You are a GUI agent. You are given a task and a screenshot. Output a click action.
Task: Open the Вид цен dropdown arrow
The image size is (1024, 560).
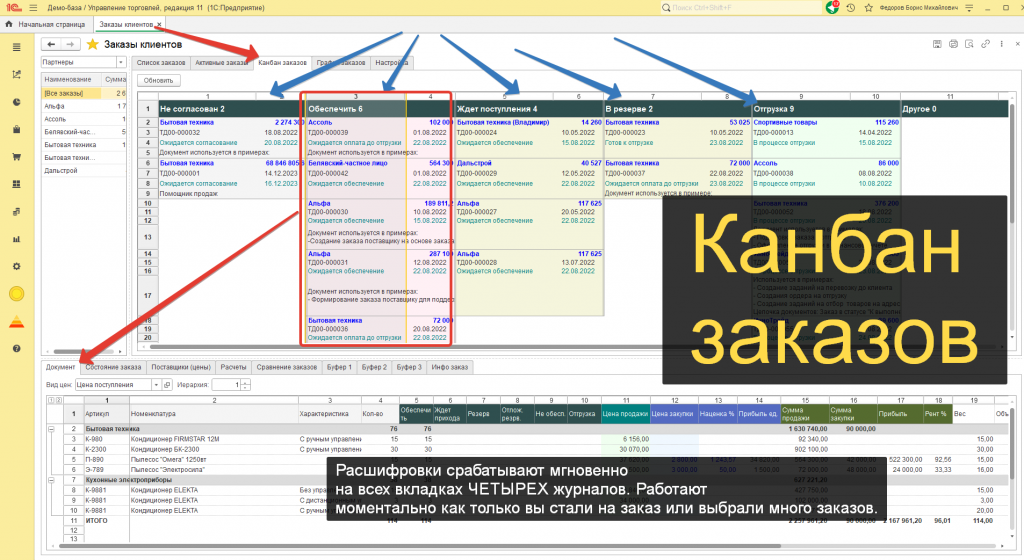point(156,385)
